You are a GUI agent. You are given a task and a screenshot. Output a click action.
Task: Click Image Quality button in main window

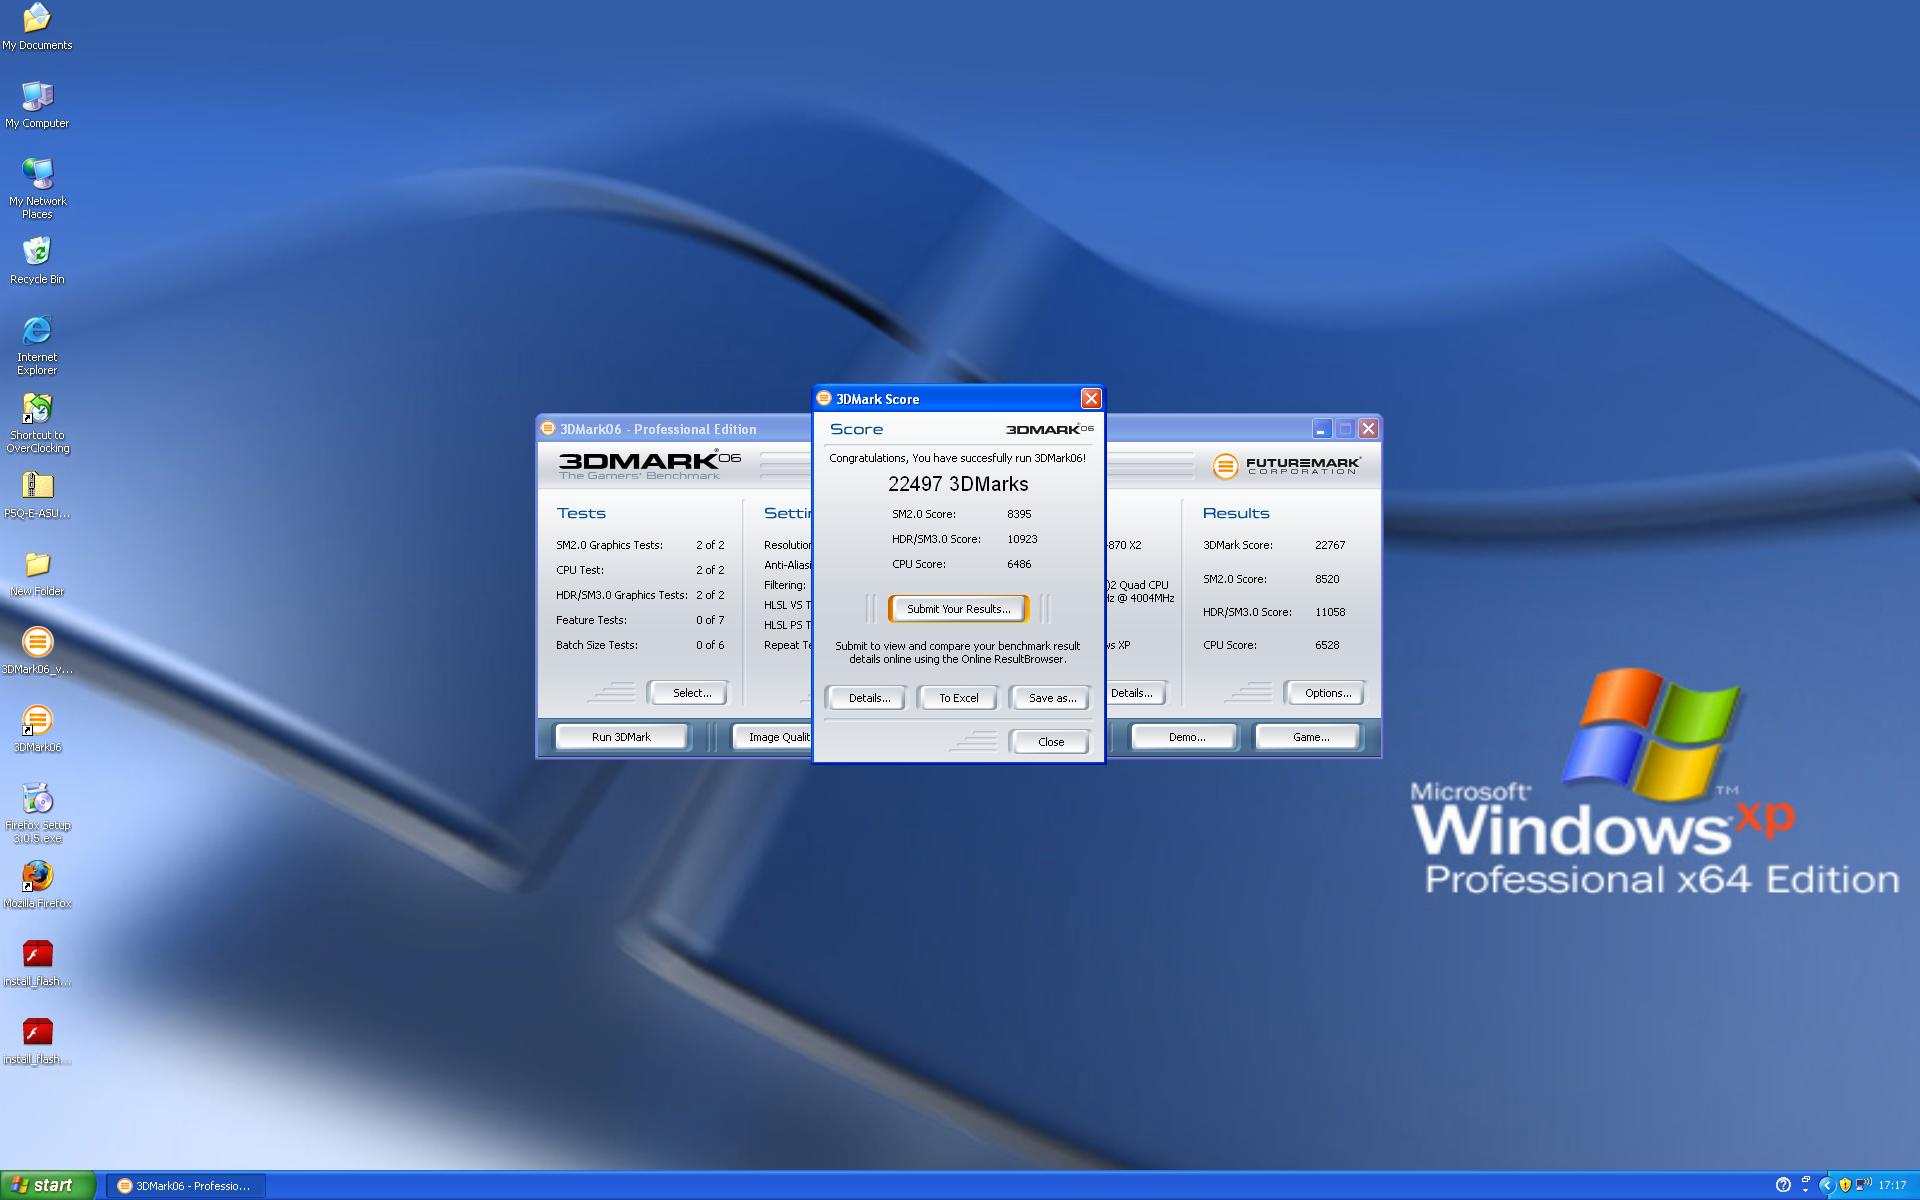[773, 736]
